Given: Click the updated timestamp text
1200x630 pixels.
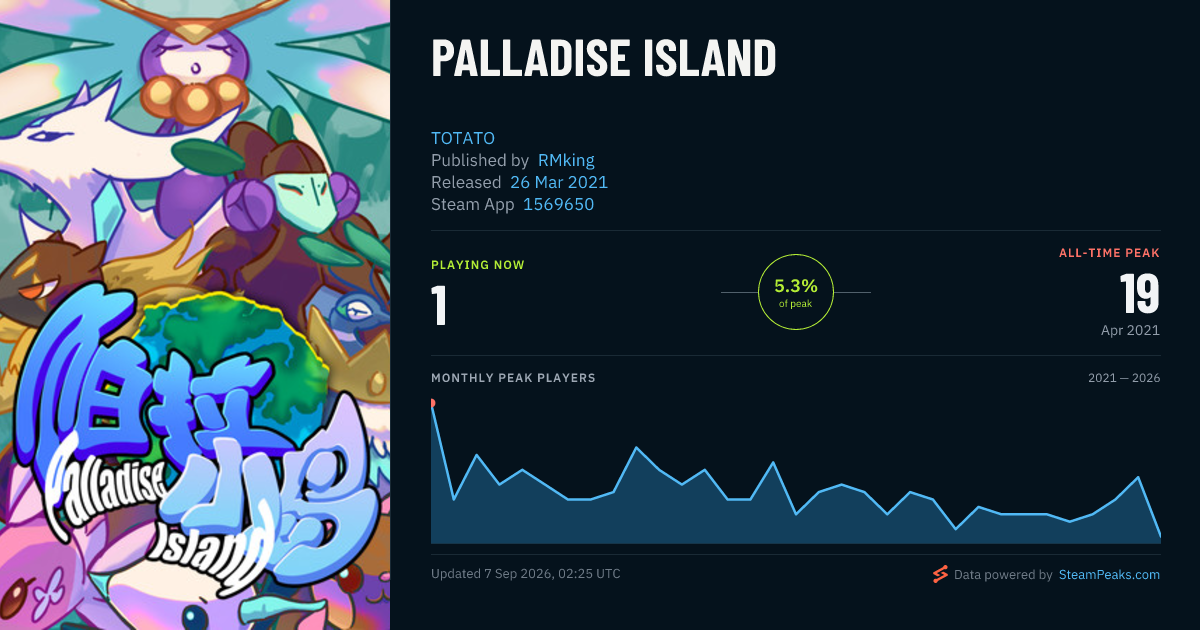Looking at the screenshot, I should click(526, 574).
